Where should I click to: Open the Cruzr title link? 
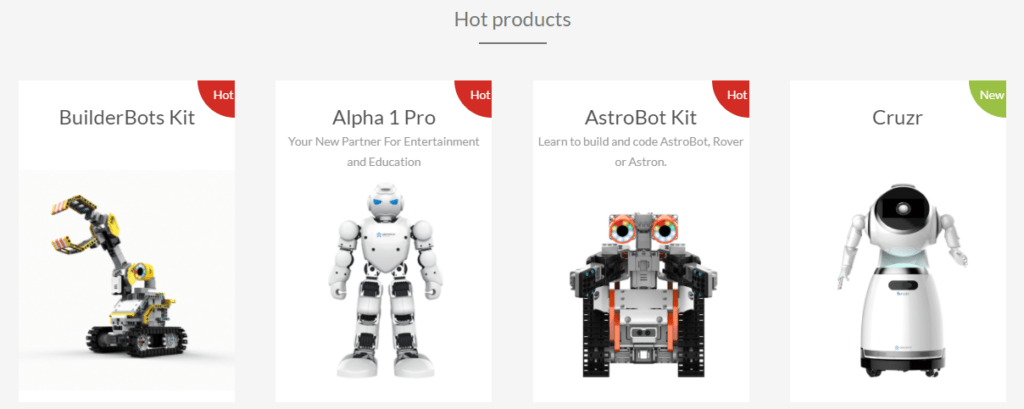(x=898, y=118)
